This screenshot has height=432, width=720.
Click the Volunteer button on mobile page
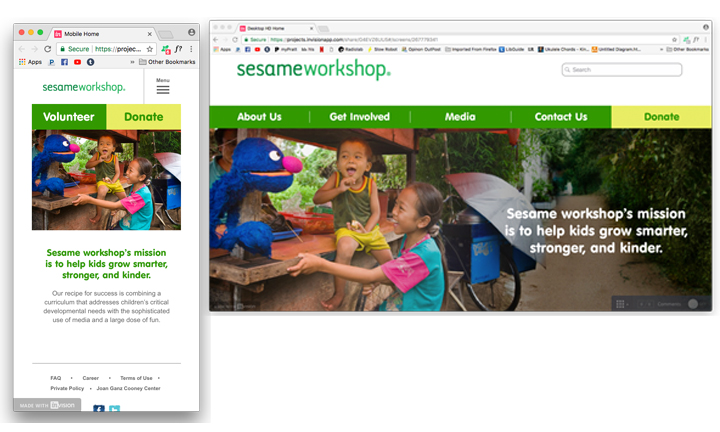click(x=69, y=117)
